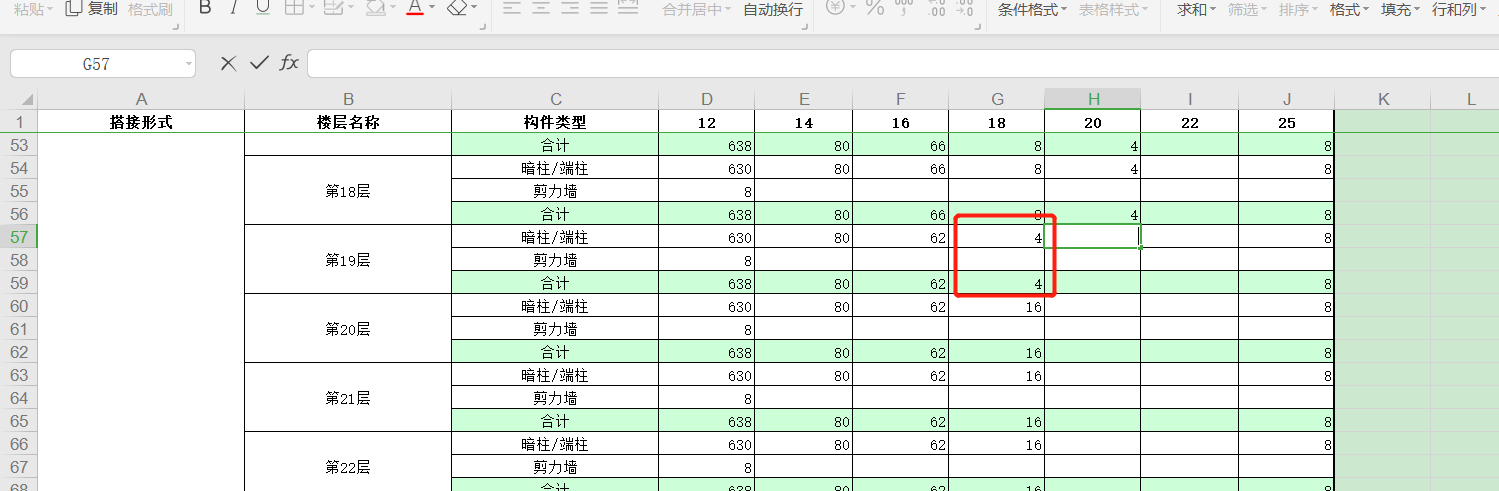Select the 暗柱/端柱 cell in row 60
Viewport: 1499px width, 491px height.
(x=555, y=305)
